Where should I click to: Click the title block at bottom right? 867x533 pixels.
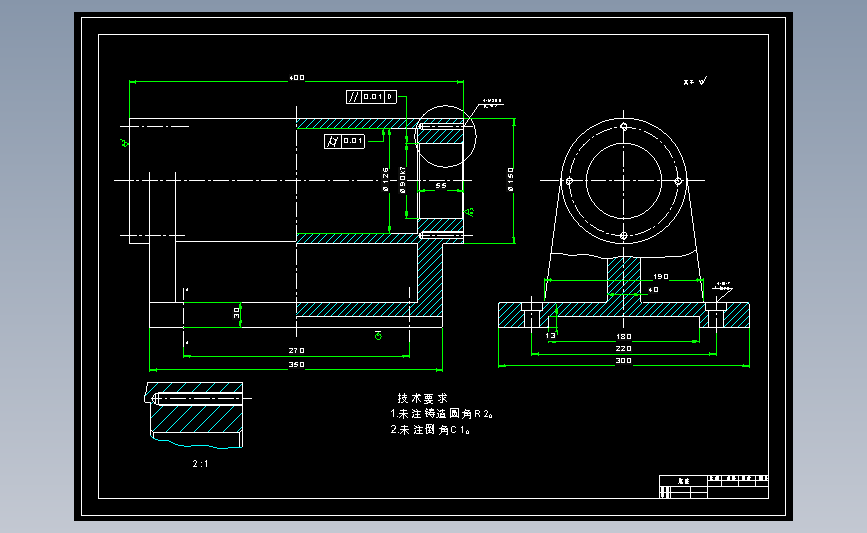click(x=714, y=487)
